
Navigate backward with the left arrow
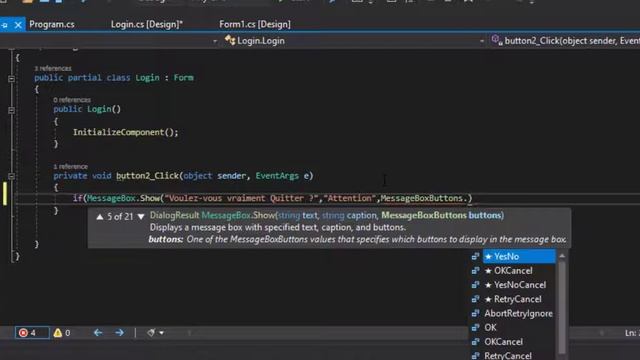[98, 333]
